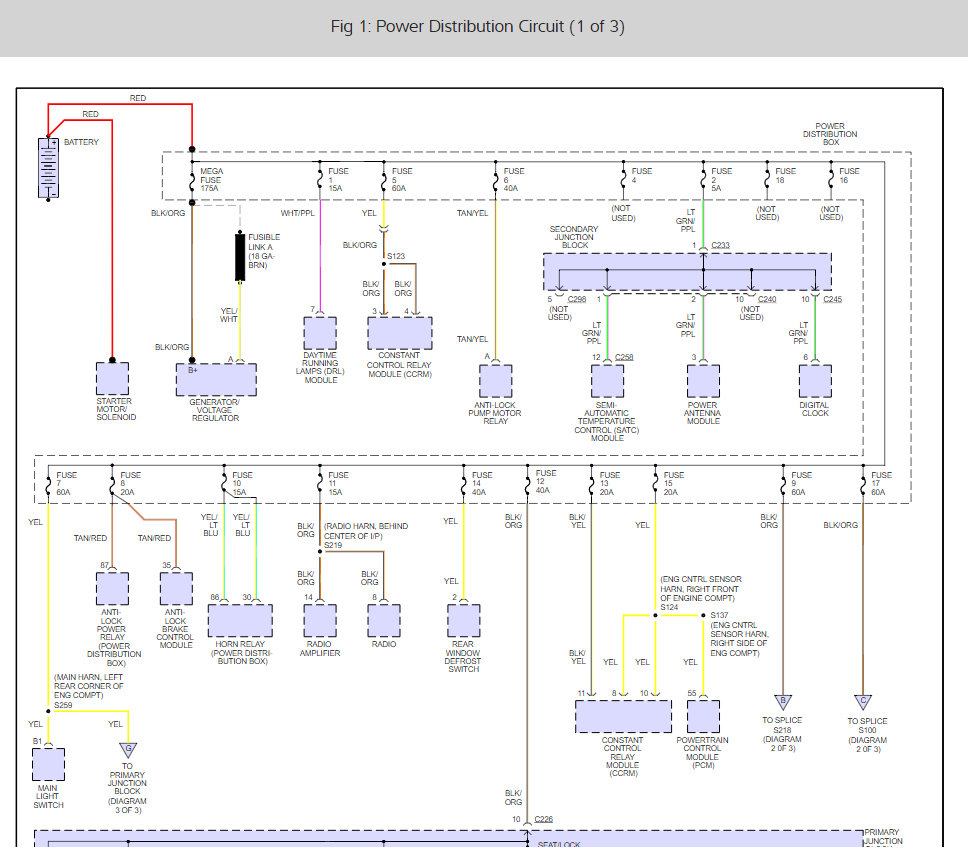Screen dimensions: 968x860
Task: Click the Fusible Link A black bar
Action: (x=240, y=257)
